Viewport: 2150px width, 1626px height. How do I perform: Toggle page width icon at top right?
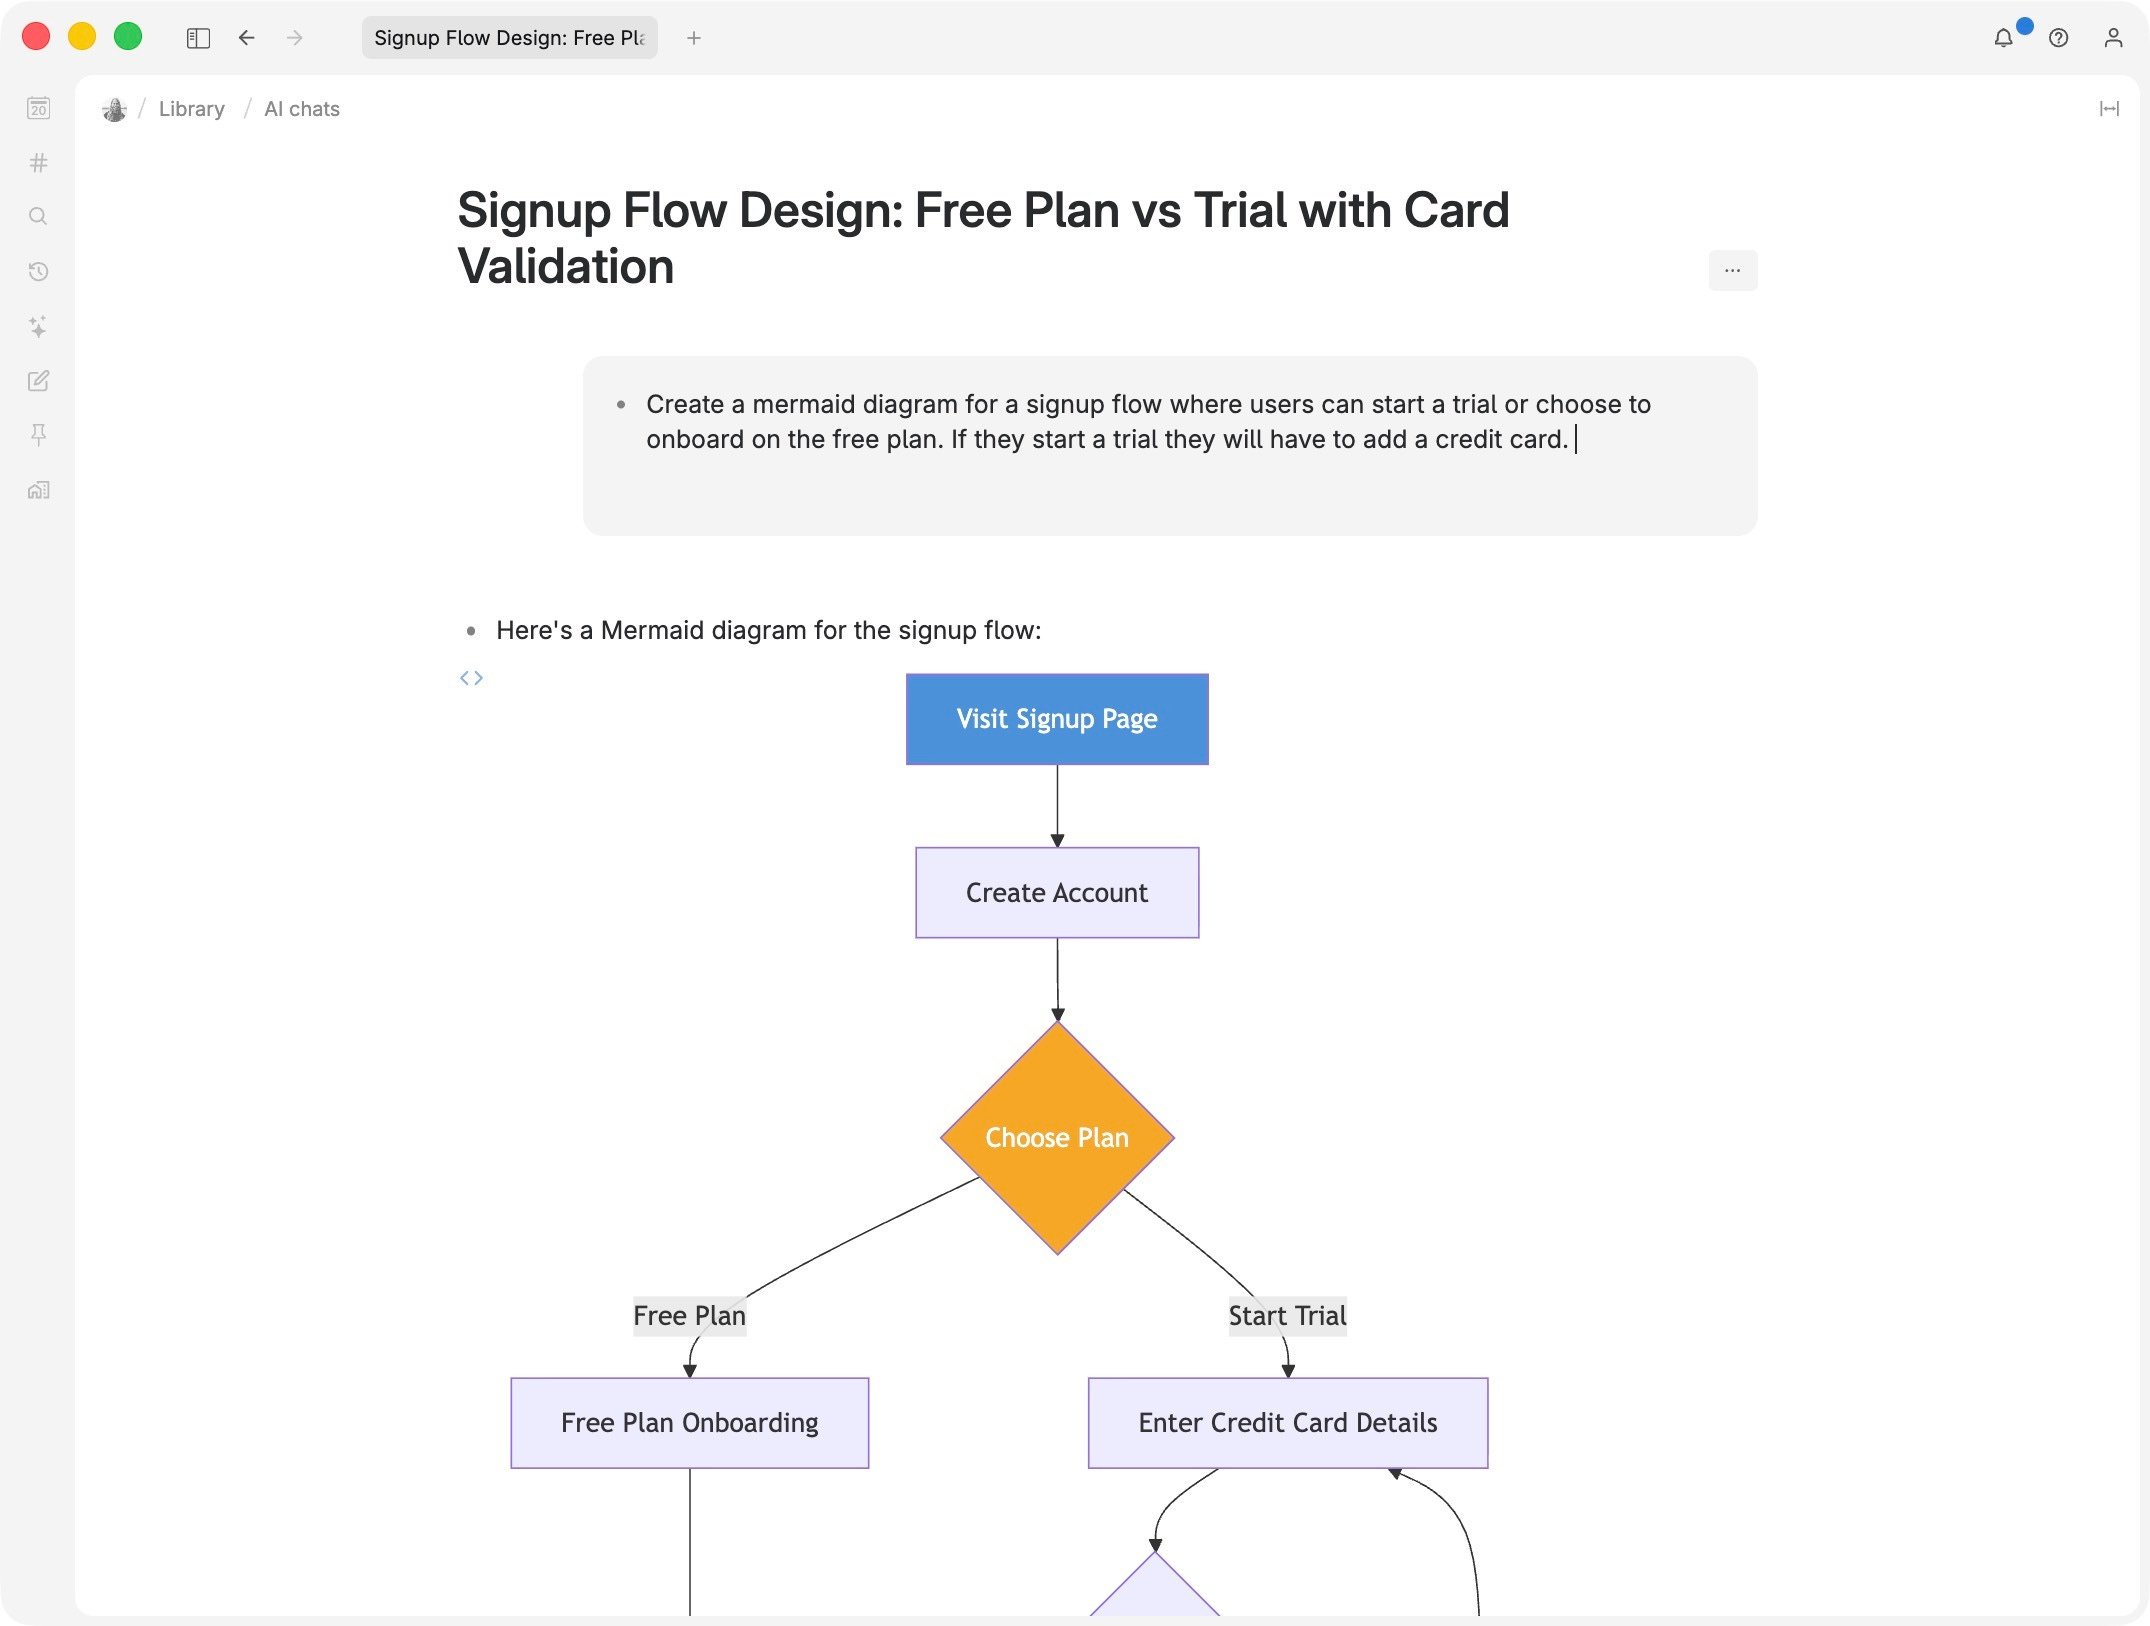point(2109,109)
